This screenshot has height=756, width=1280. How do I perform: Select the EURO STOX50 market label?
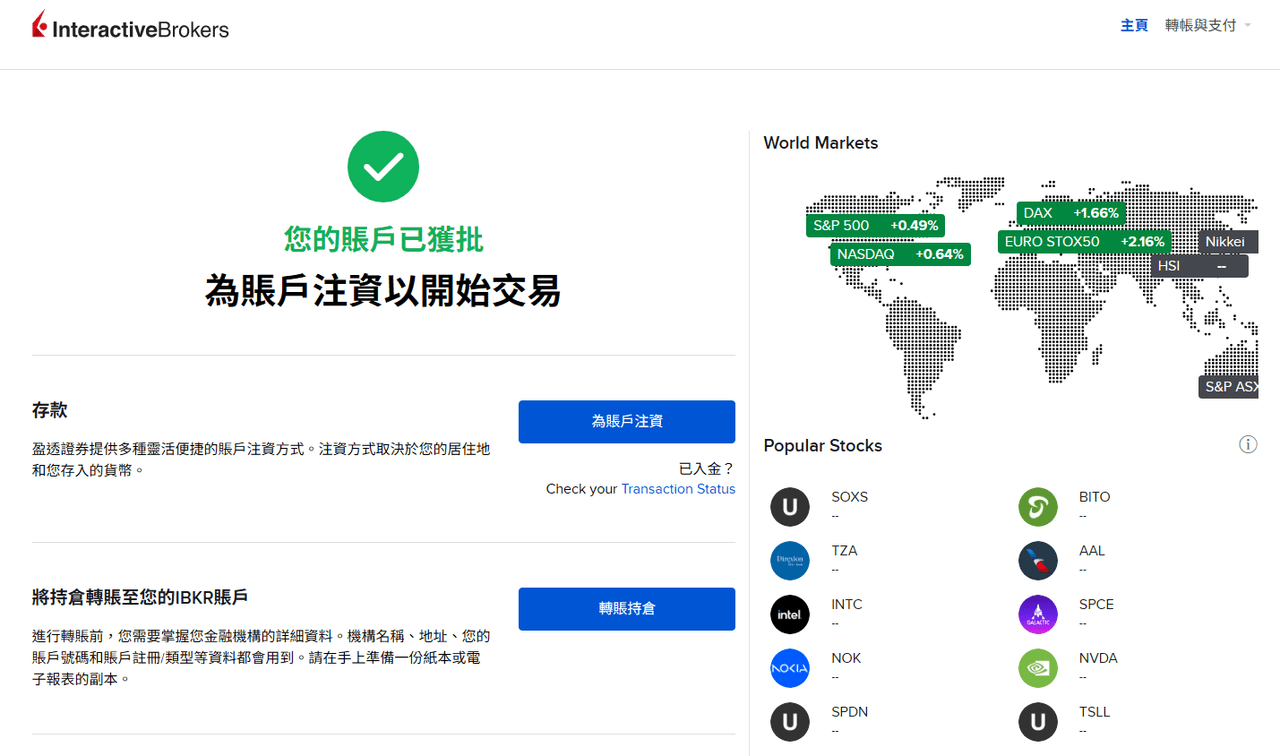(x=1084, y=241)
